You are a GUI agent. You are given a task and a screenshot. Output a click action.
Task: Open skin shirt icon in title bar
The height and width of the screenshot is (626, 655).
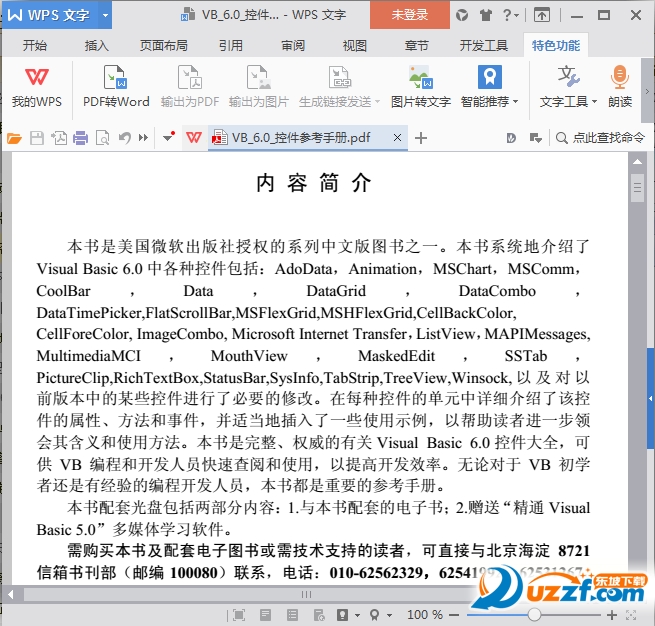click(x=485, y=15)
